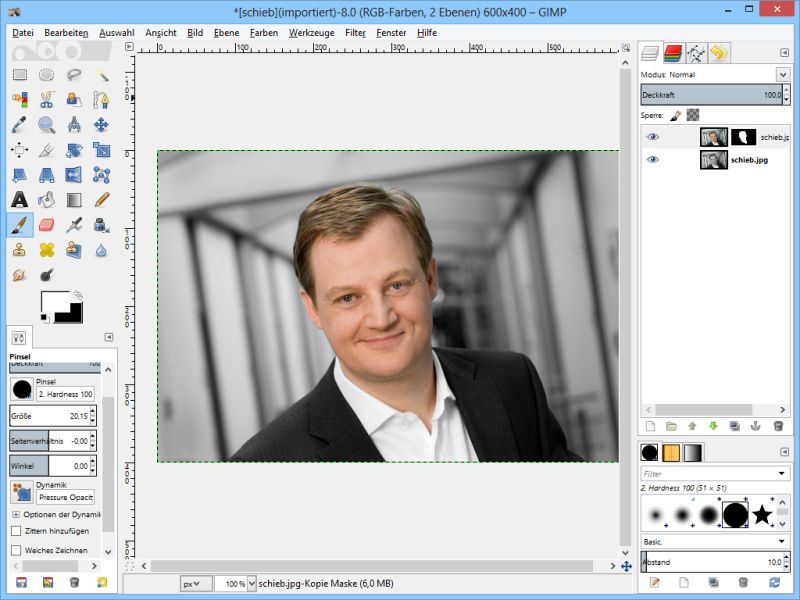
Task: Anchor the floating layer with anchor button
Action: click(x=756, y=427)
